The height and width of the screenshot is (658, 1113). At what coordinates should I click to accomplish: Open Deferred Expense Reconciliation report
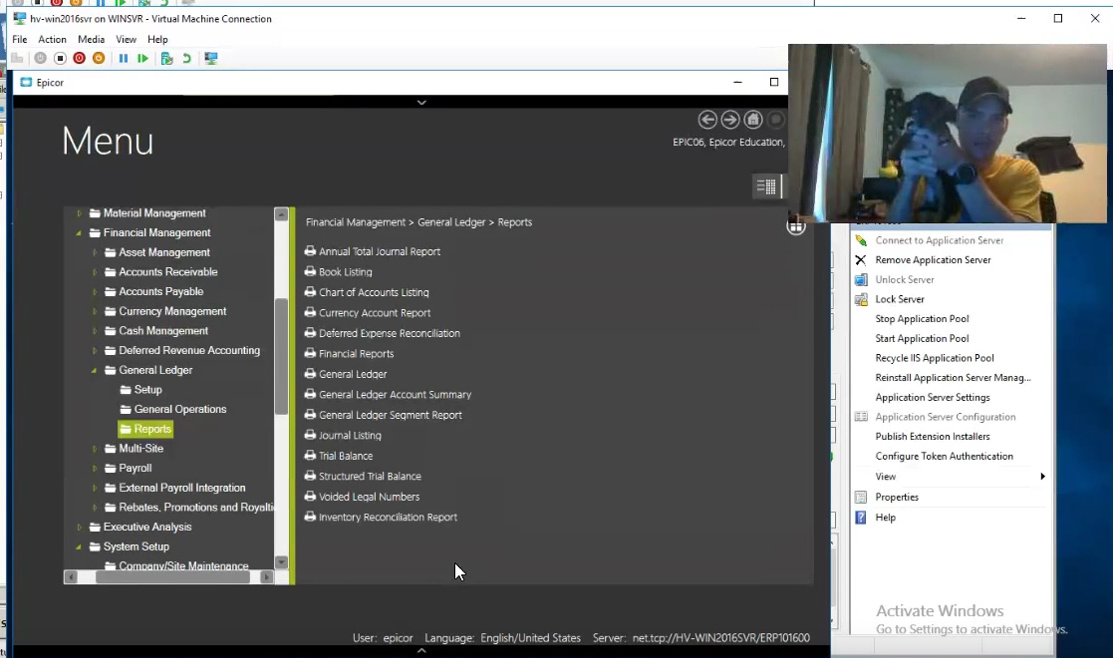[x=389, y=333]
